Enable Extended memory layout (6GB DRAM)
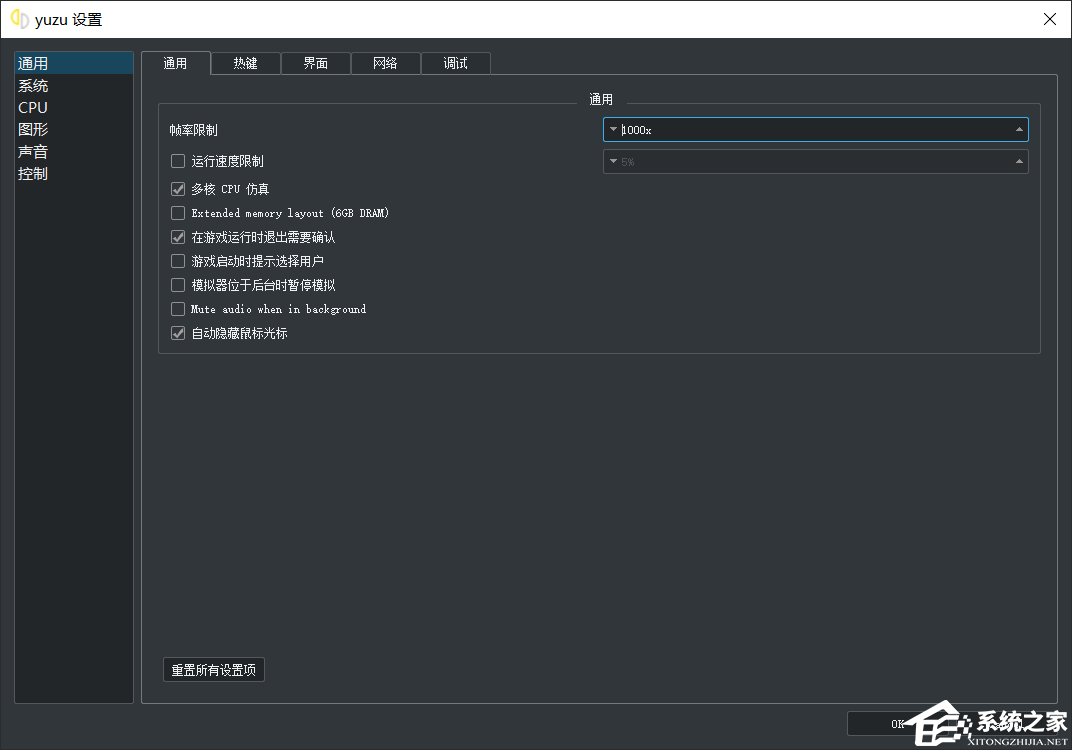Image resolution: width=1072 pixels, height=750 pixels. pos(178,213)
